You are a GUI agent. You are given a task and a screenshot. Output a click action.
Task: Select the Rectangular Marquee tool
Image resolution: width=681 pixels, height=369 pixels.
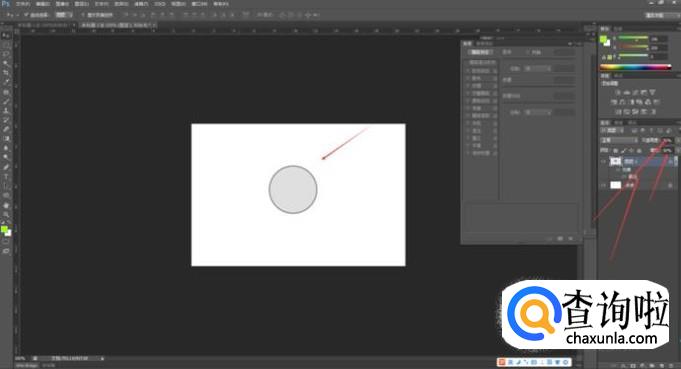(x=6, y=45)
